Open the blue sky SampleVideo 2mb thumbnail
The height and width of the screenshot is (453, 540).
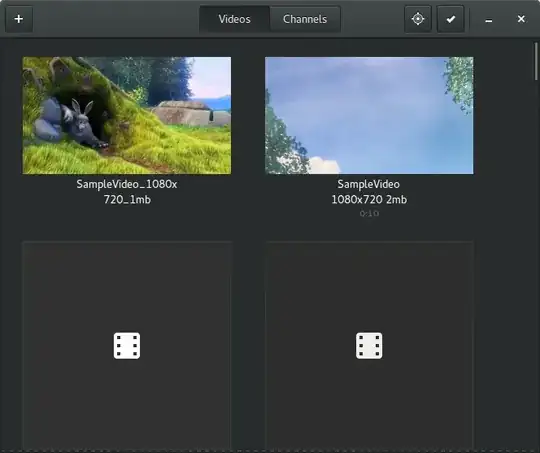click(x=369, y=115)
